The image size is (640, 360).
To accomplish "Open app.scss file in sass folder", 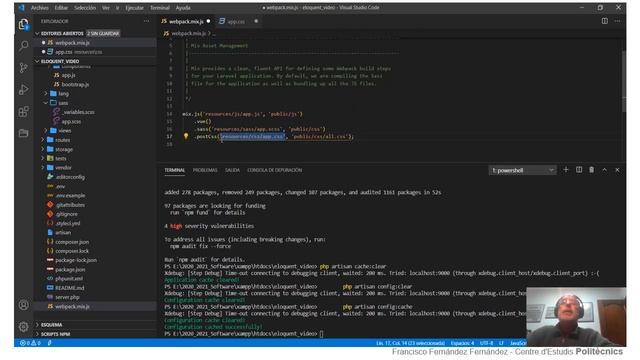I will (71, 122).
